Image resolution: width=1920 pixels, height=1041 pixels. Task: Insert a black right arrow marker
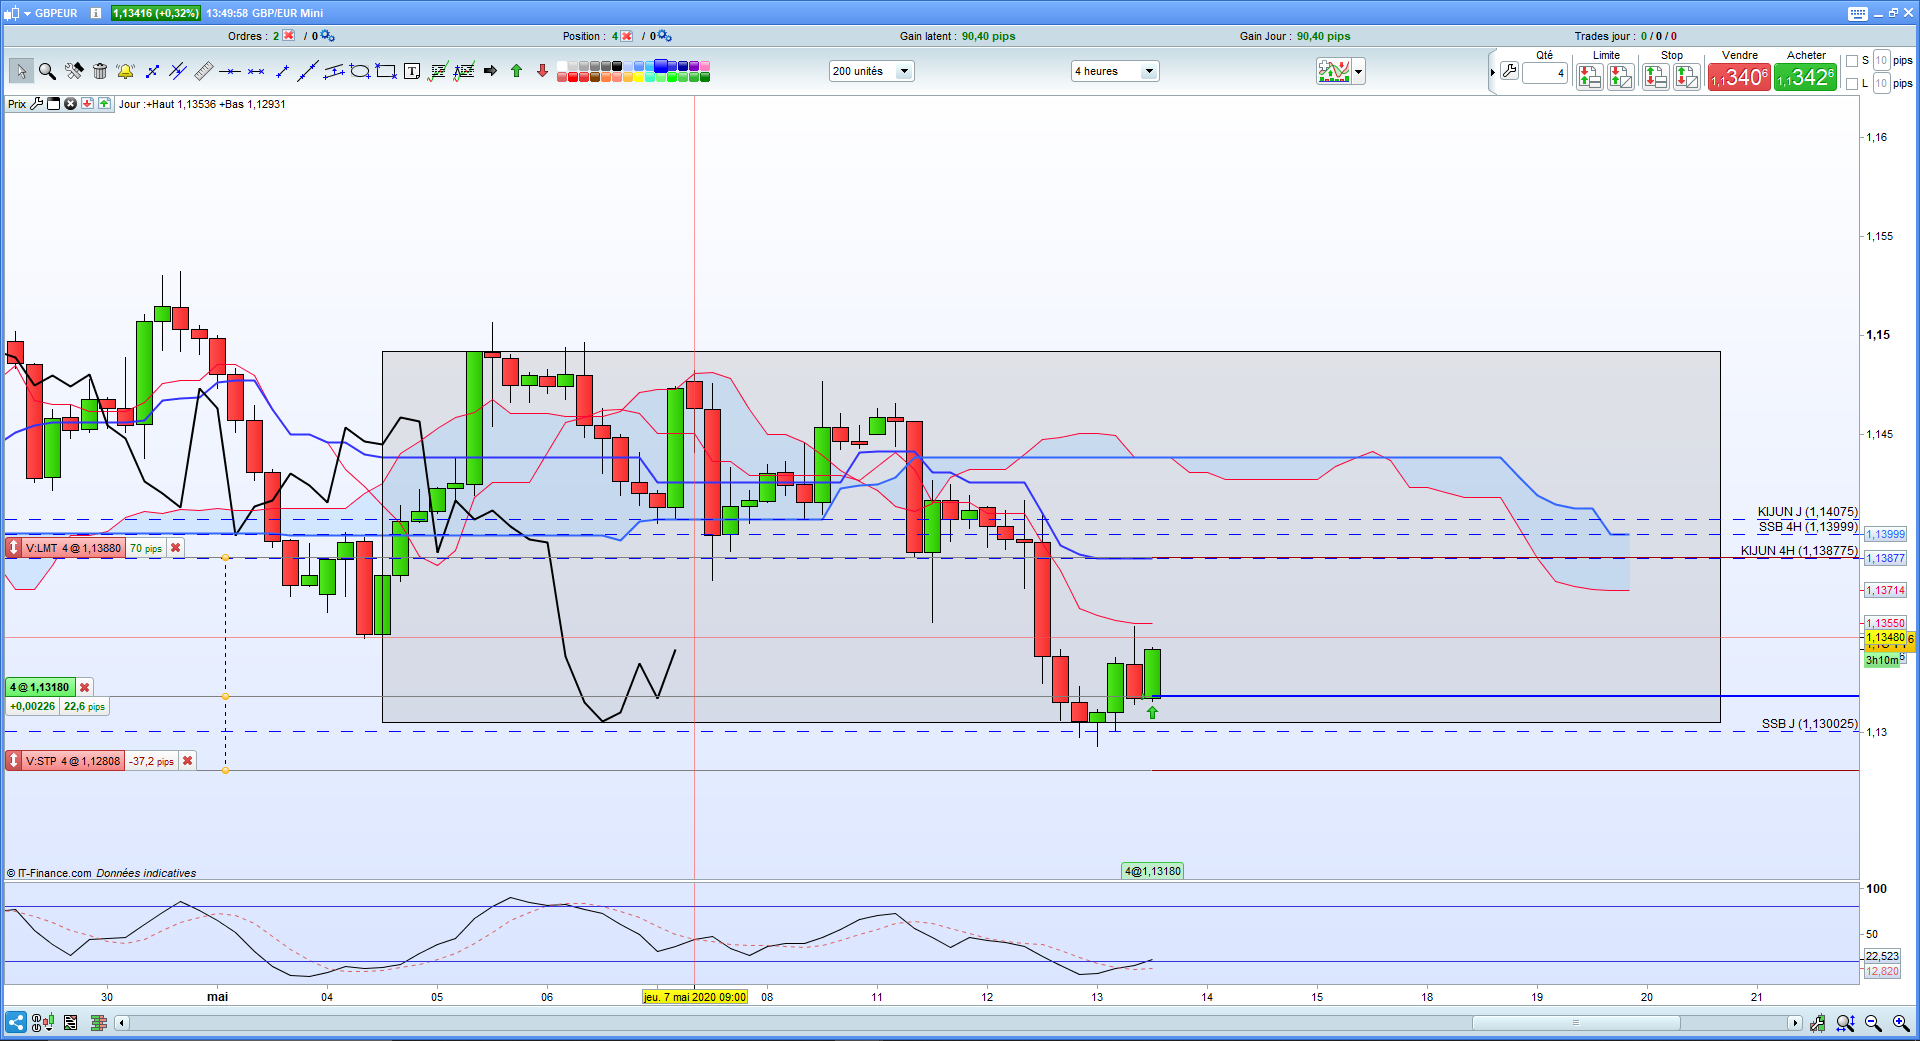point(490,71)
